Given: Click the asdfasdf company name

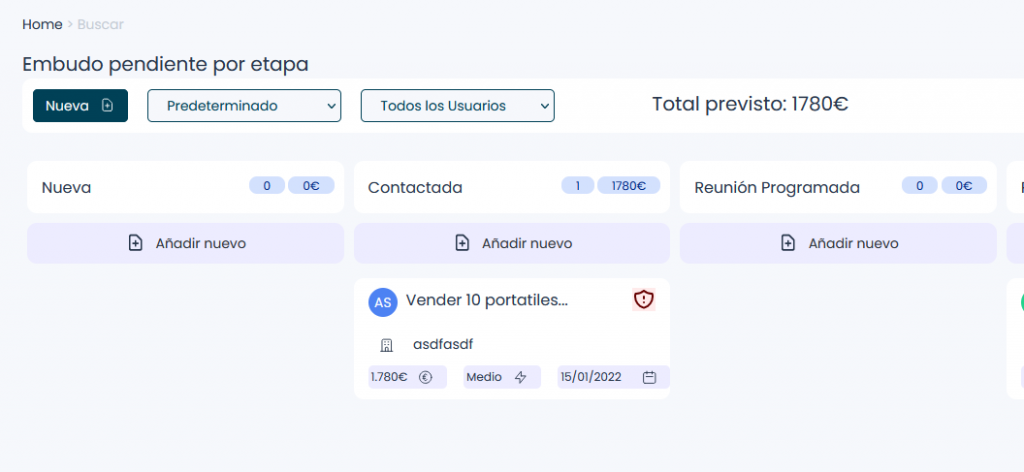Looking at the screenshot, I should pos(443,345).
